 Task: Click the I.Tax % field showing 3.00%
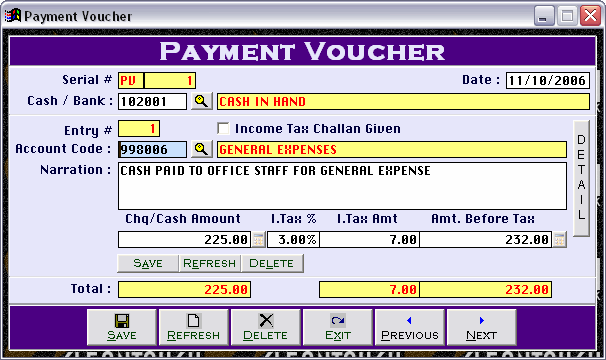pos(293,240)
